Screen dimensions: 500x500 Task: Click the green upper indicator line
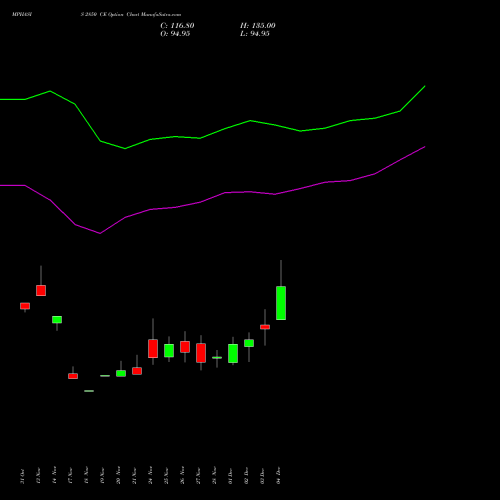[225, 128]
